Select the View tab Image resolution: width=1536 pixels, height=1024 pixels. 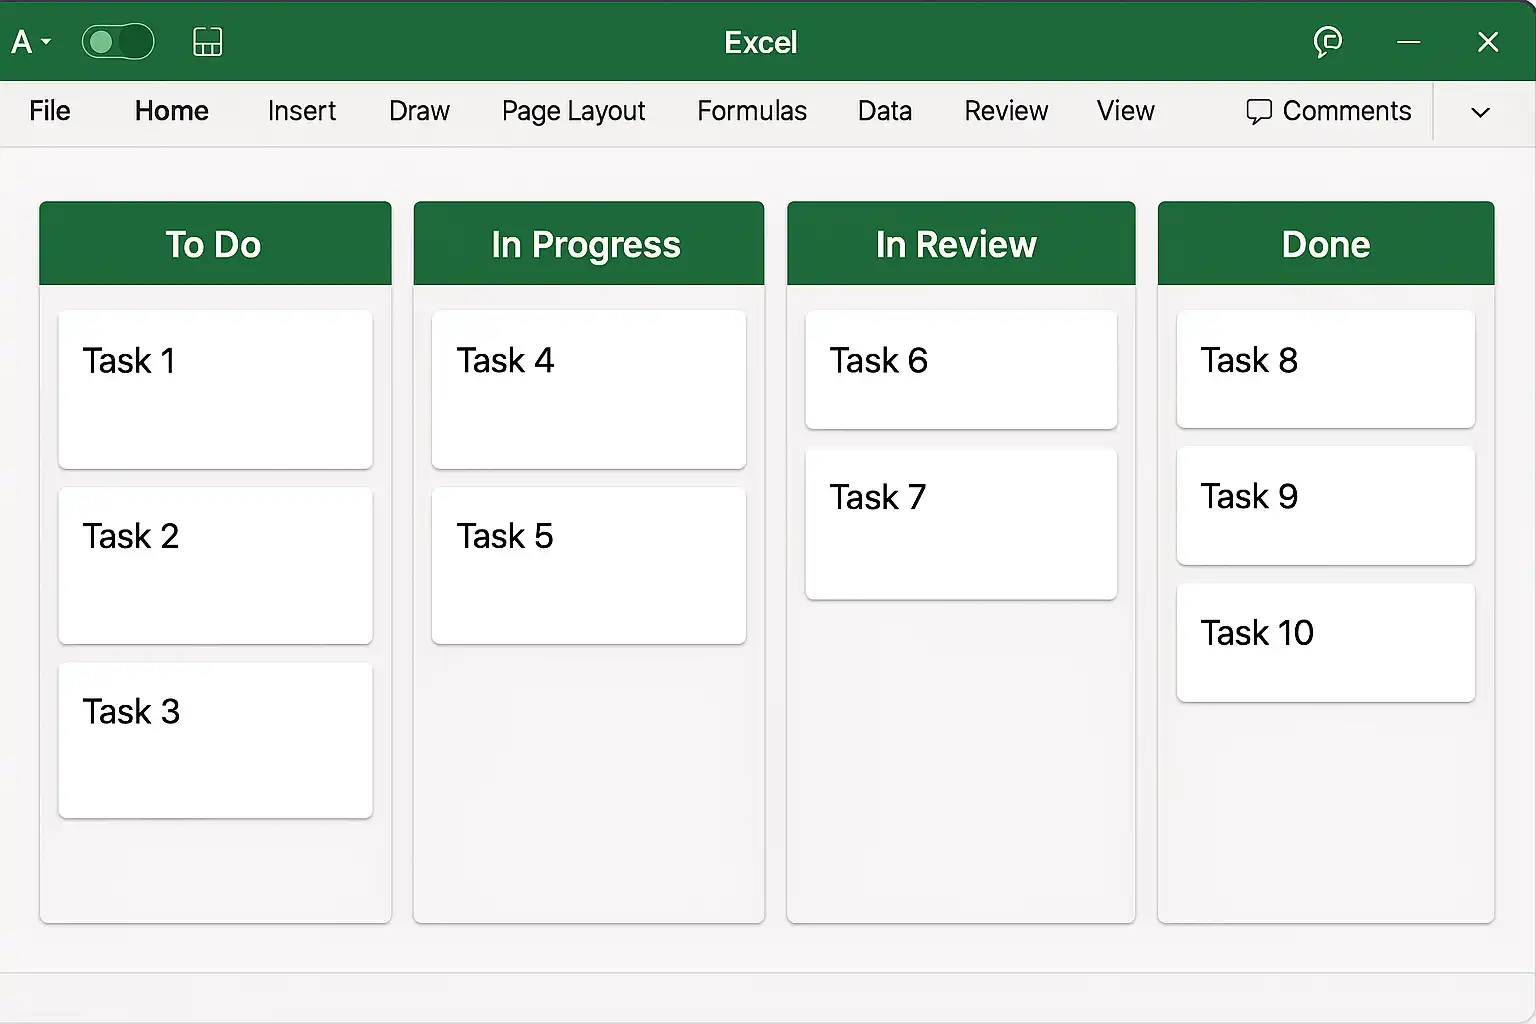1125,111
